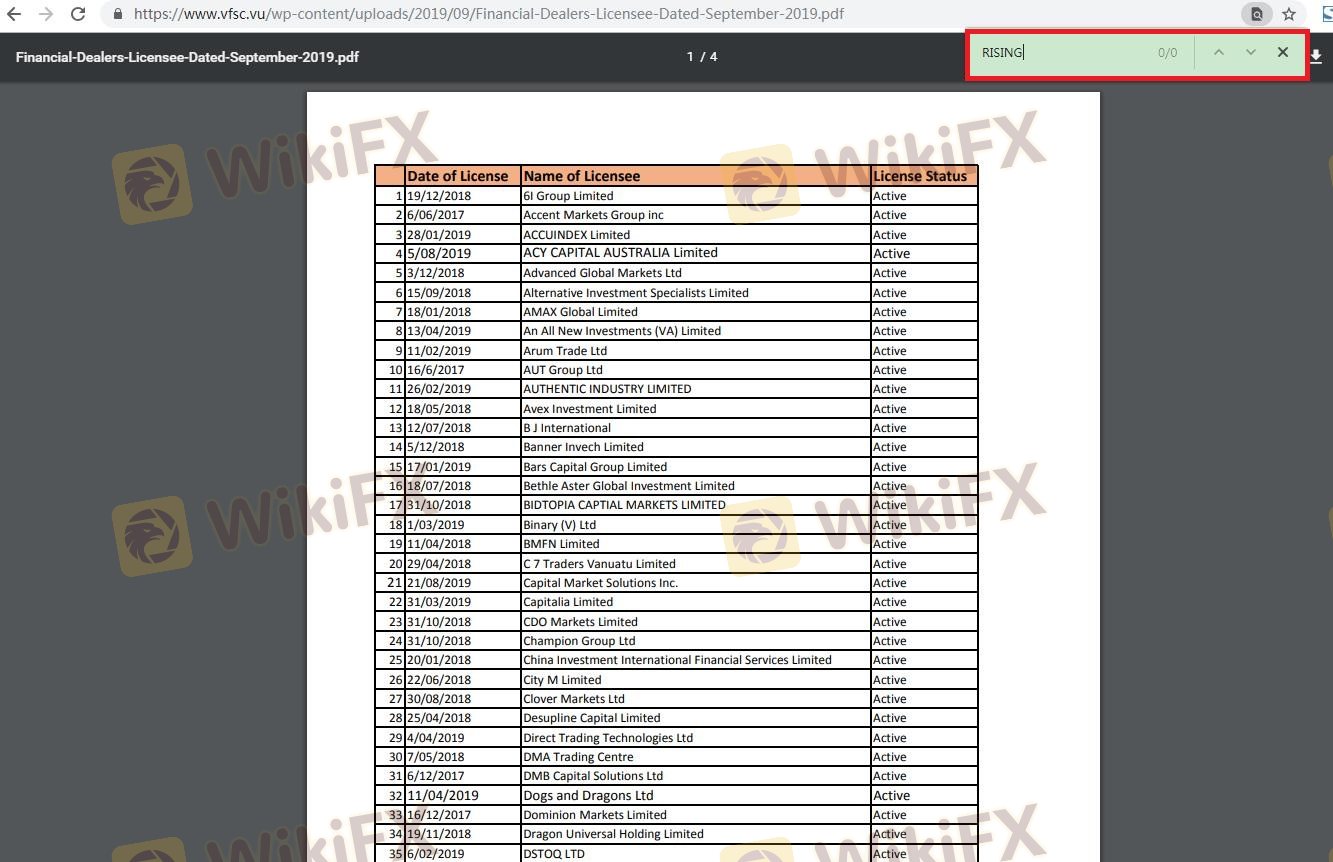Go to previous search match
1333x862 pixels.
pyautogui.click(x=1218, y=53)
